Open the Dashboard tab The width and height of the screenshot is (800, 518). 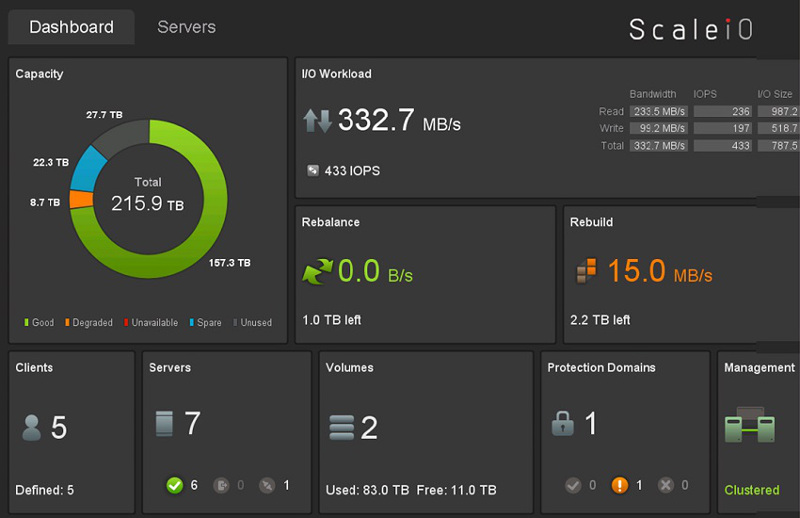(x=71, y=27)
